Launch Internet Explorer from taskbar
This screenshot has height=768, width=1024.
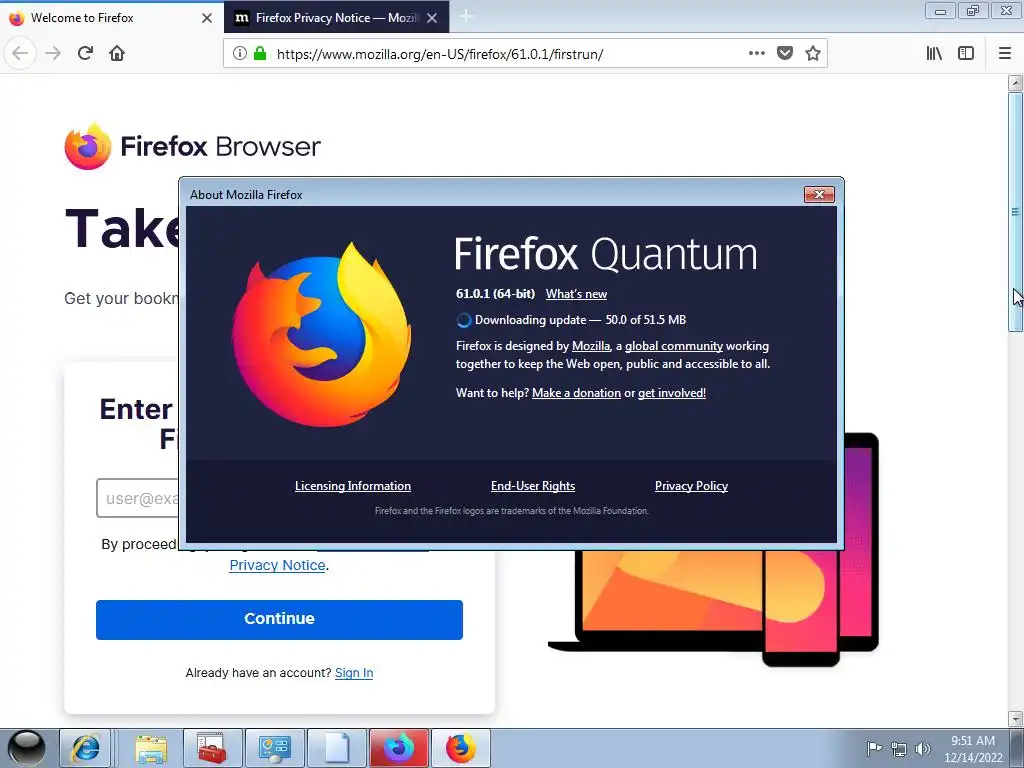tap(86, 748)
